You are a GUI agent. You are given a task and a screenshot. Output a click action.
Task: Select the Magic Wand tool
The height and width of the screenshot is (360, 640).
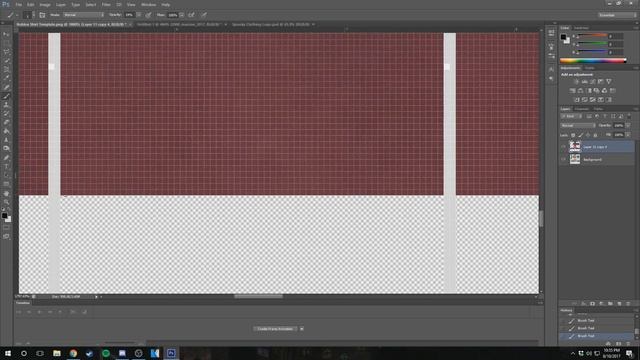6,60
